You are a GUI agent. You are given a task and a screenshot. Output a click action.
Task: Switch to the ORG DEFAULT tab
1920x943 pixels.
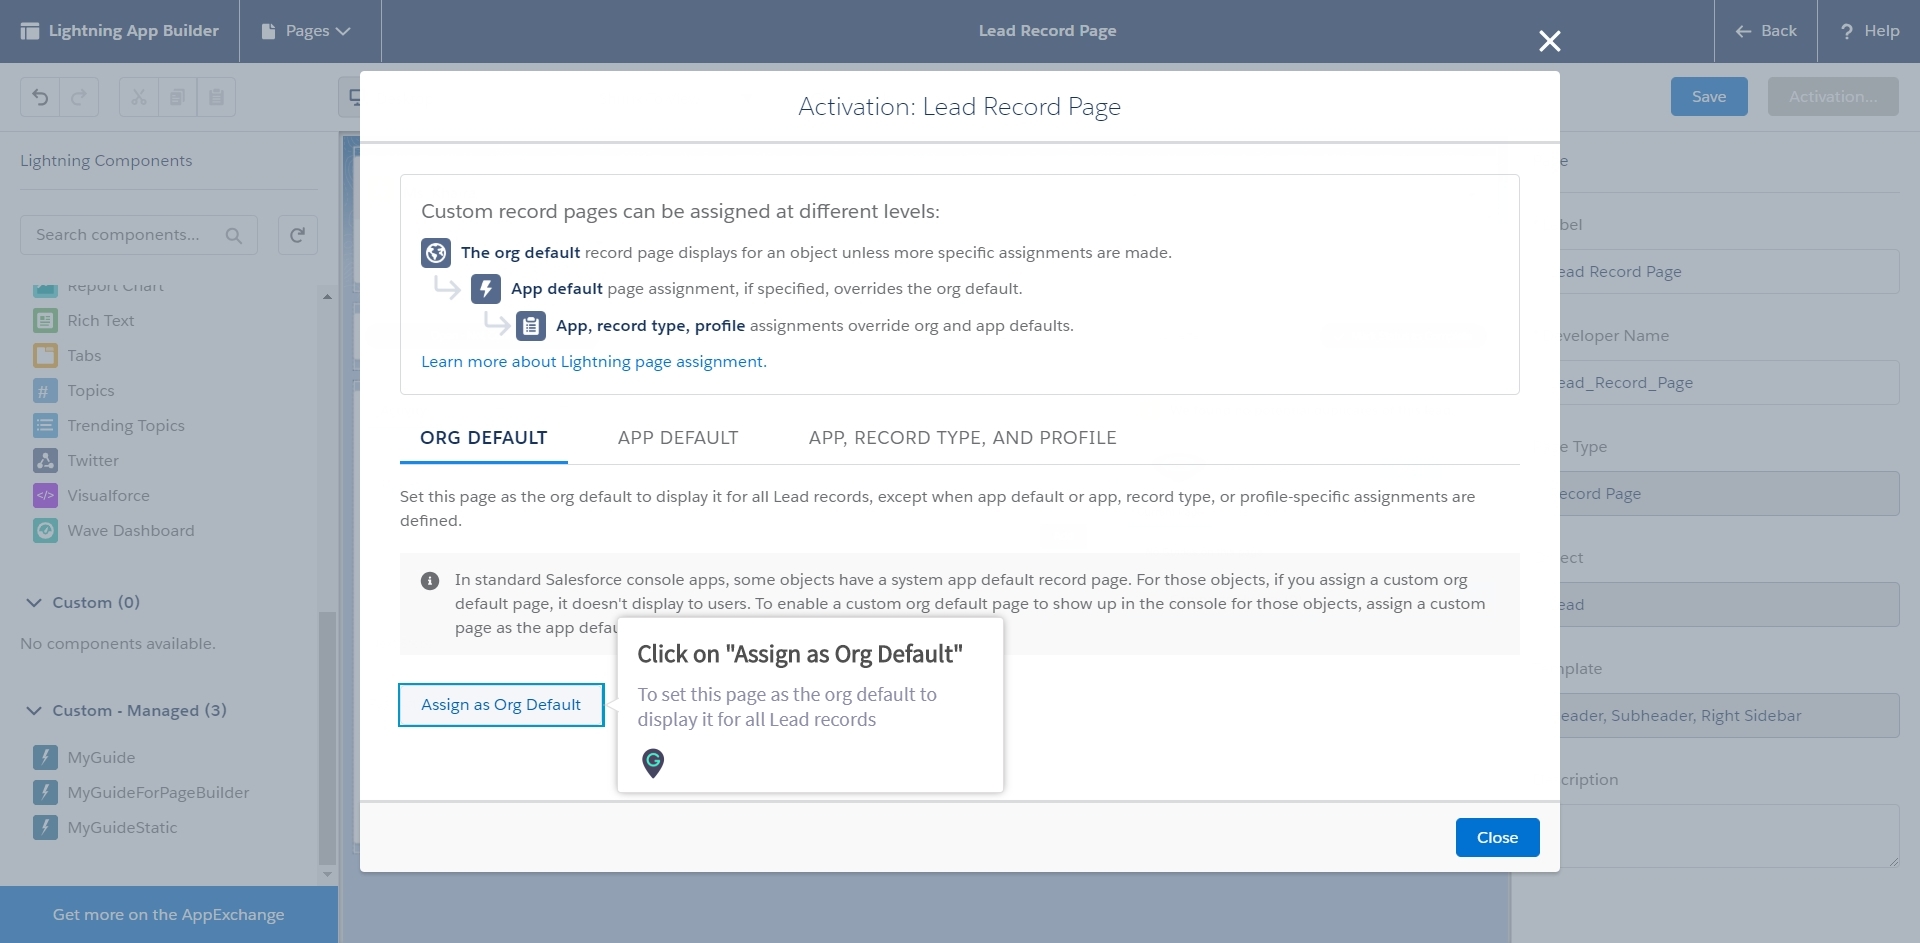click(x=484, y=438)
